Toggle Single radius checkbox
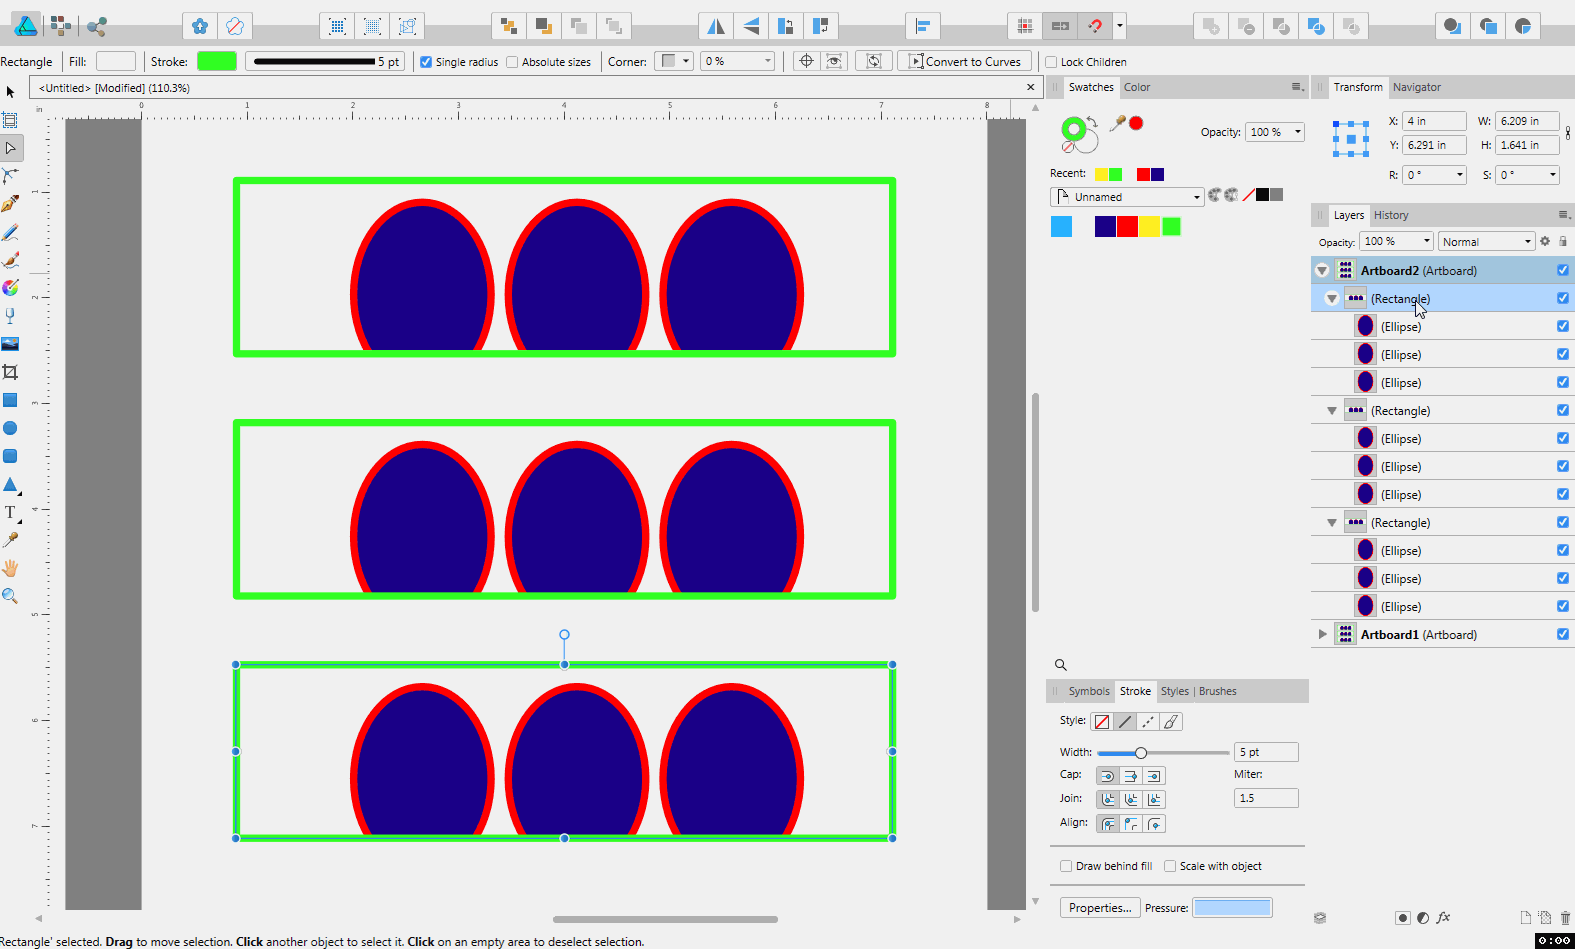 tap(426, 62)
